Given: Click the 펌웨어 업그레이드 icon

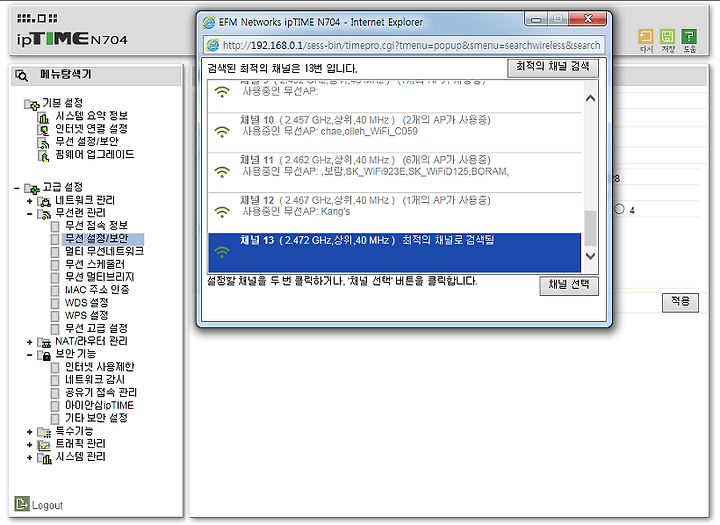Looking at the screenshot, I should 43,156.
